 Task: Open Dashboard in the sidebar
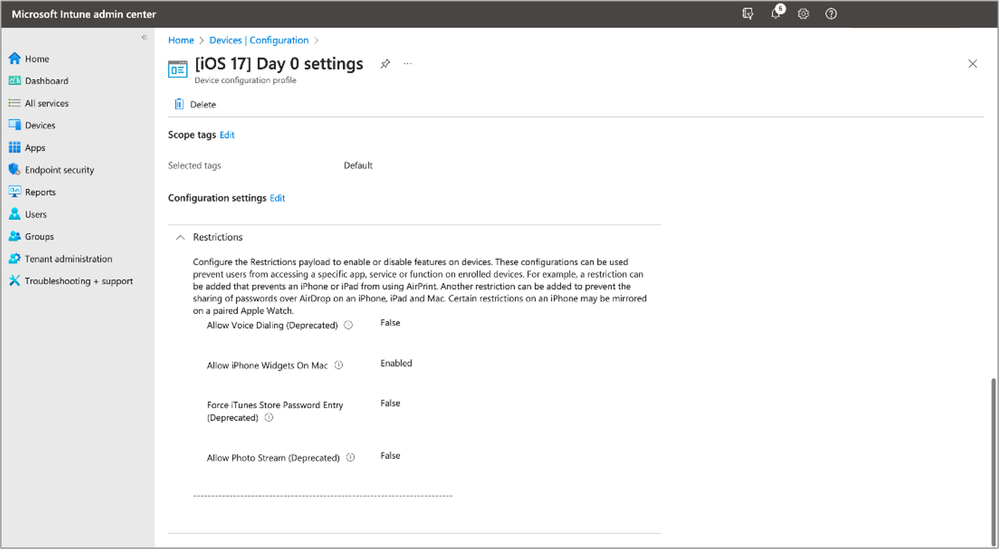pyautogui.click(x=38, y=81)
